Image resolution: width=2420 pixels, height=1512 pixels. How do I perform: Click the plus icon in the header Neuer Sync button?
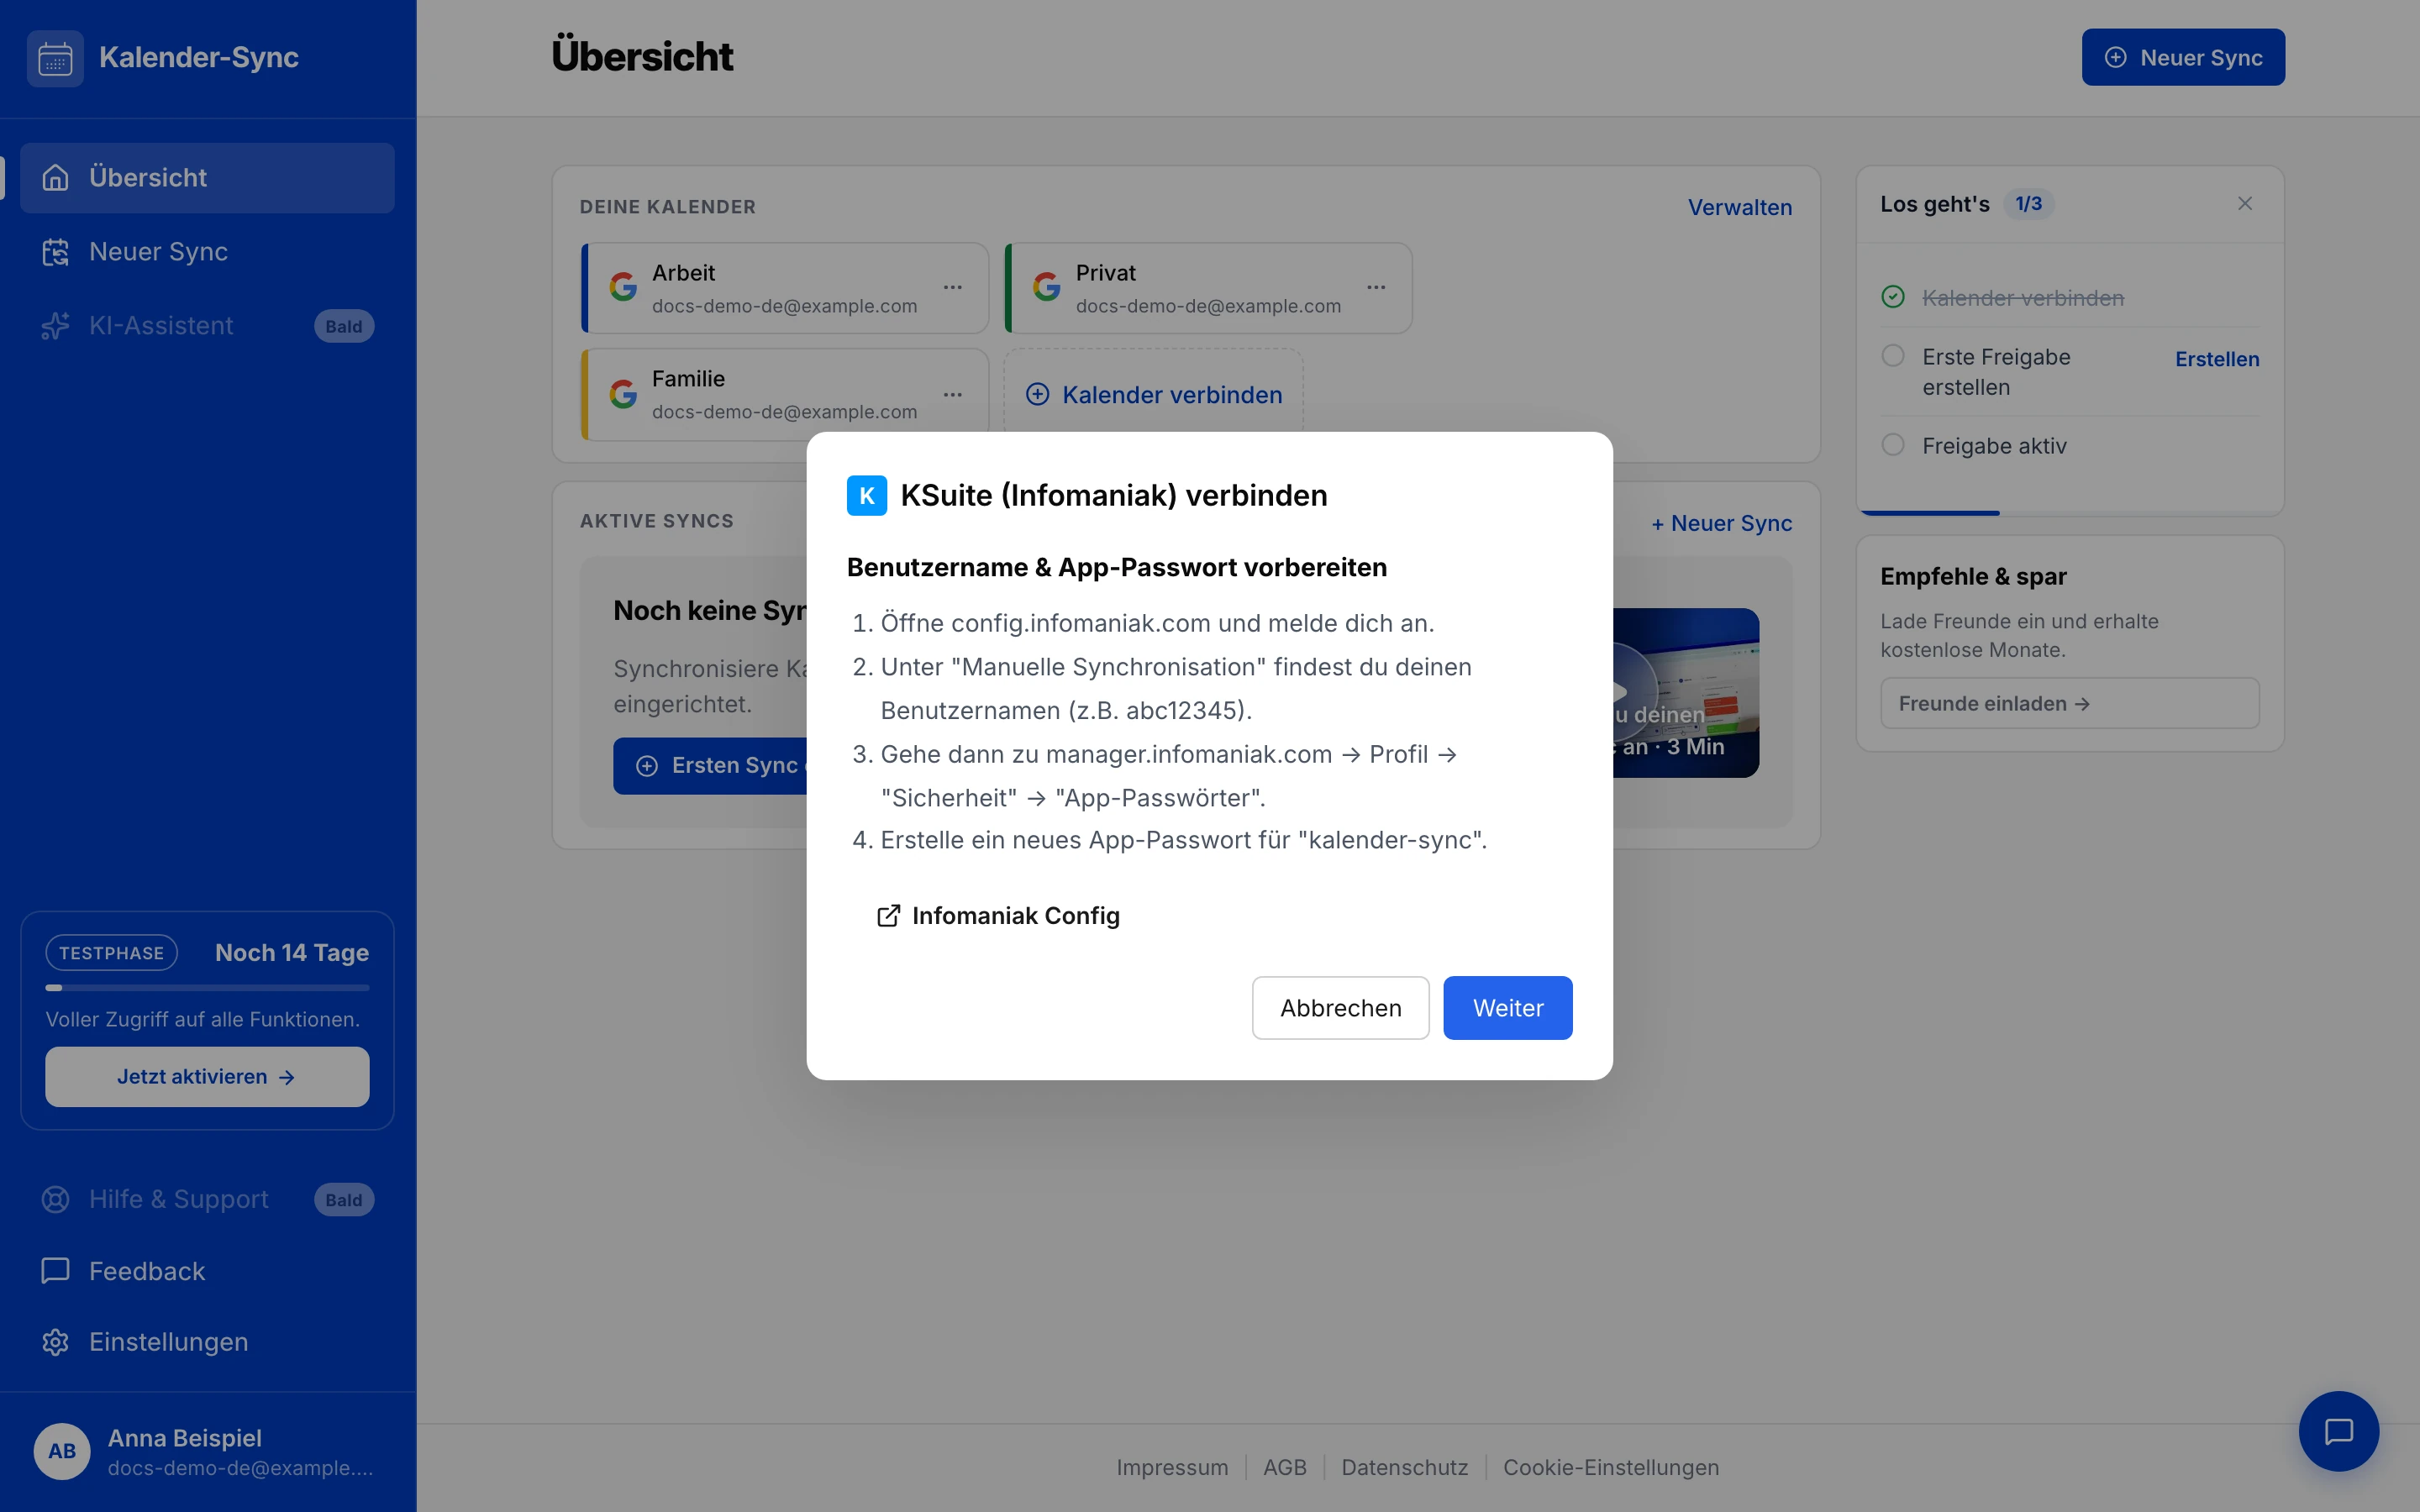2116,58
